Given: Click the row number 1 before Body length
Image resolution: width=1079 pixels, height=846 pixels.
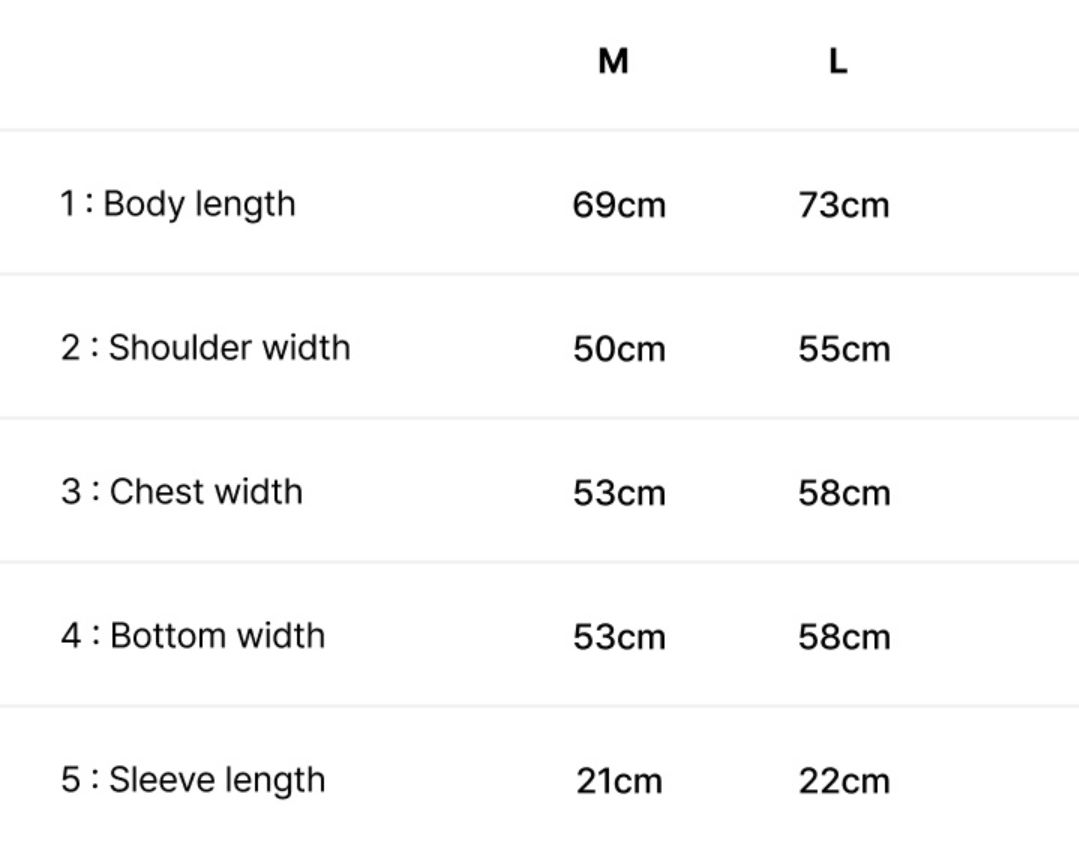Looking at the screenshot, I should (x=68, y=204).
